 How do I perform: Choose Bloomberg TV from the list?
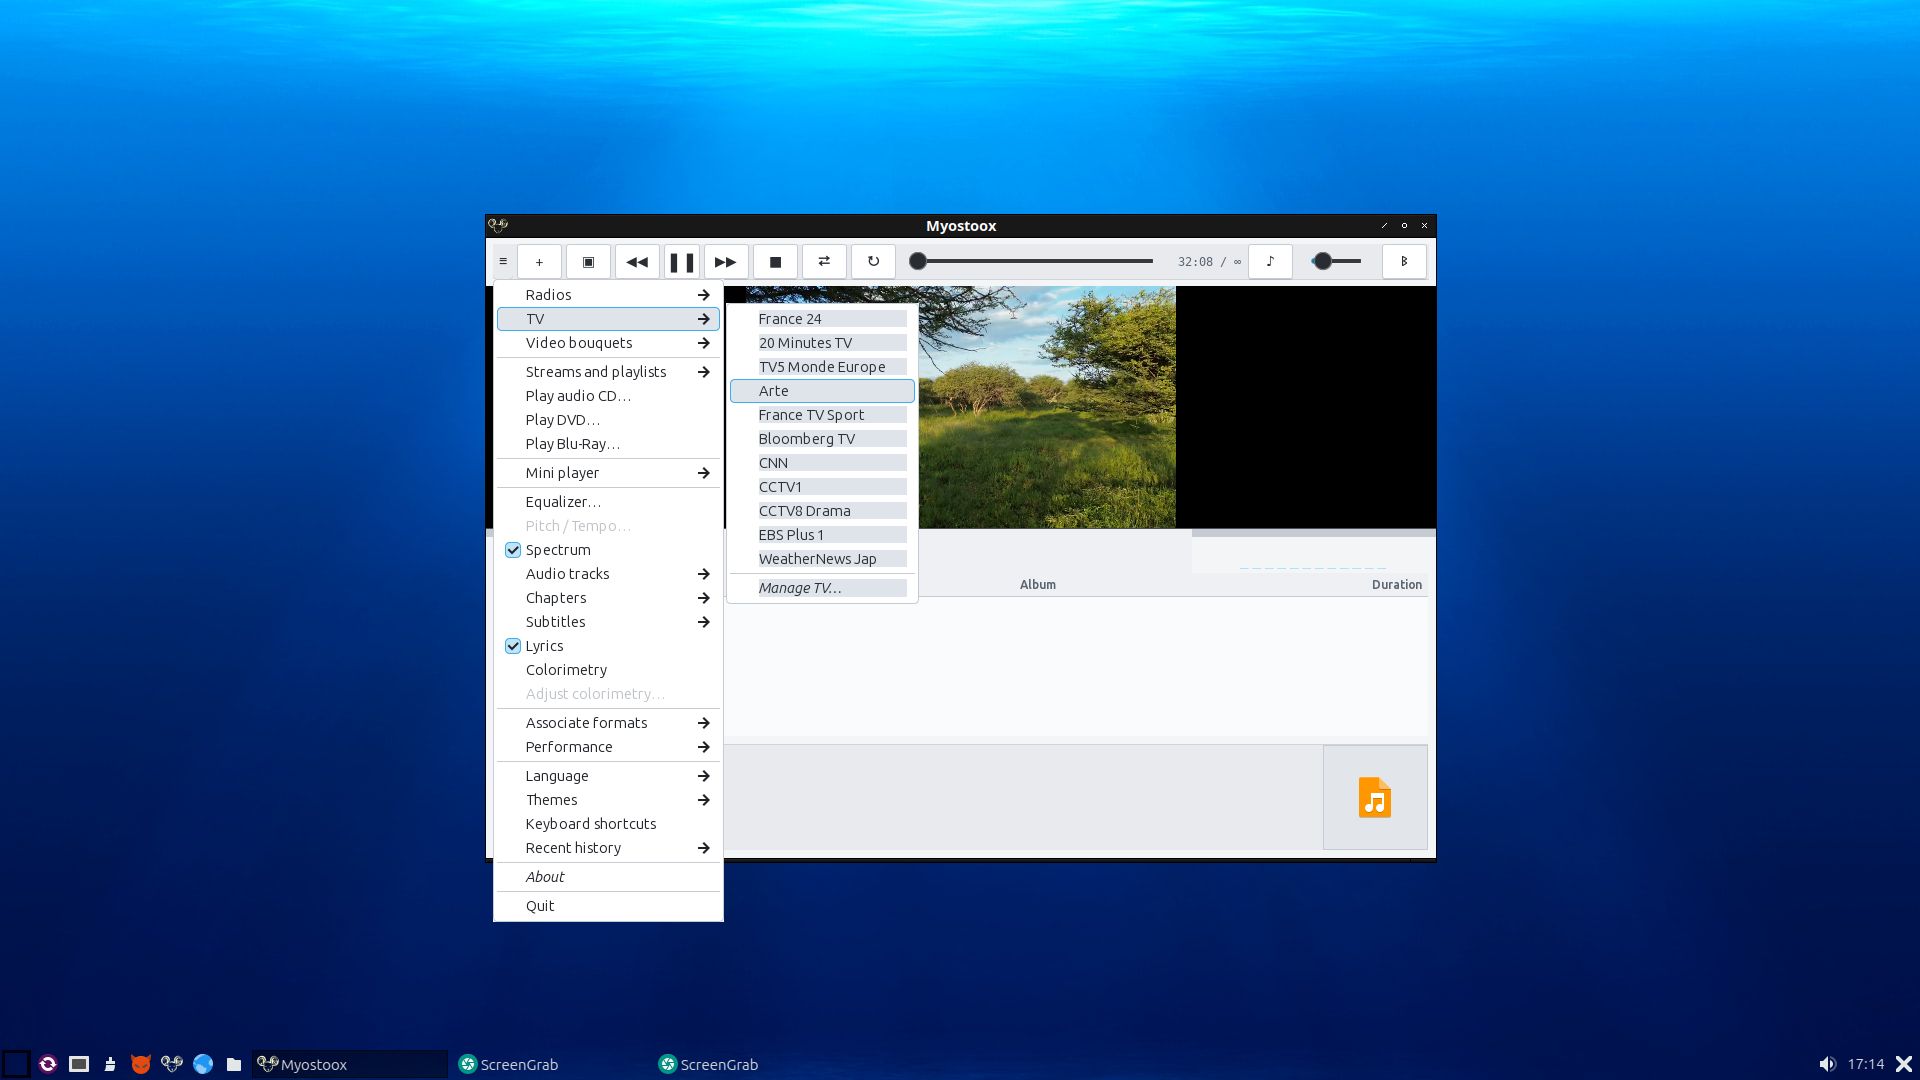coord(822,439)
